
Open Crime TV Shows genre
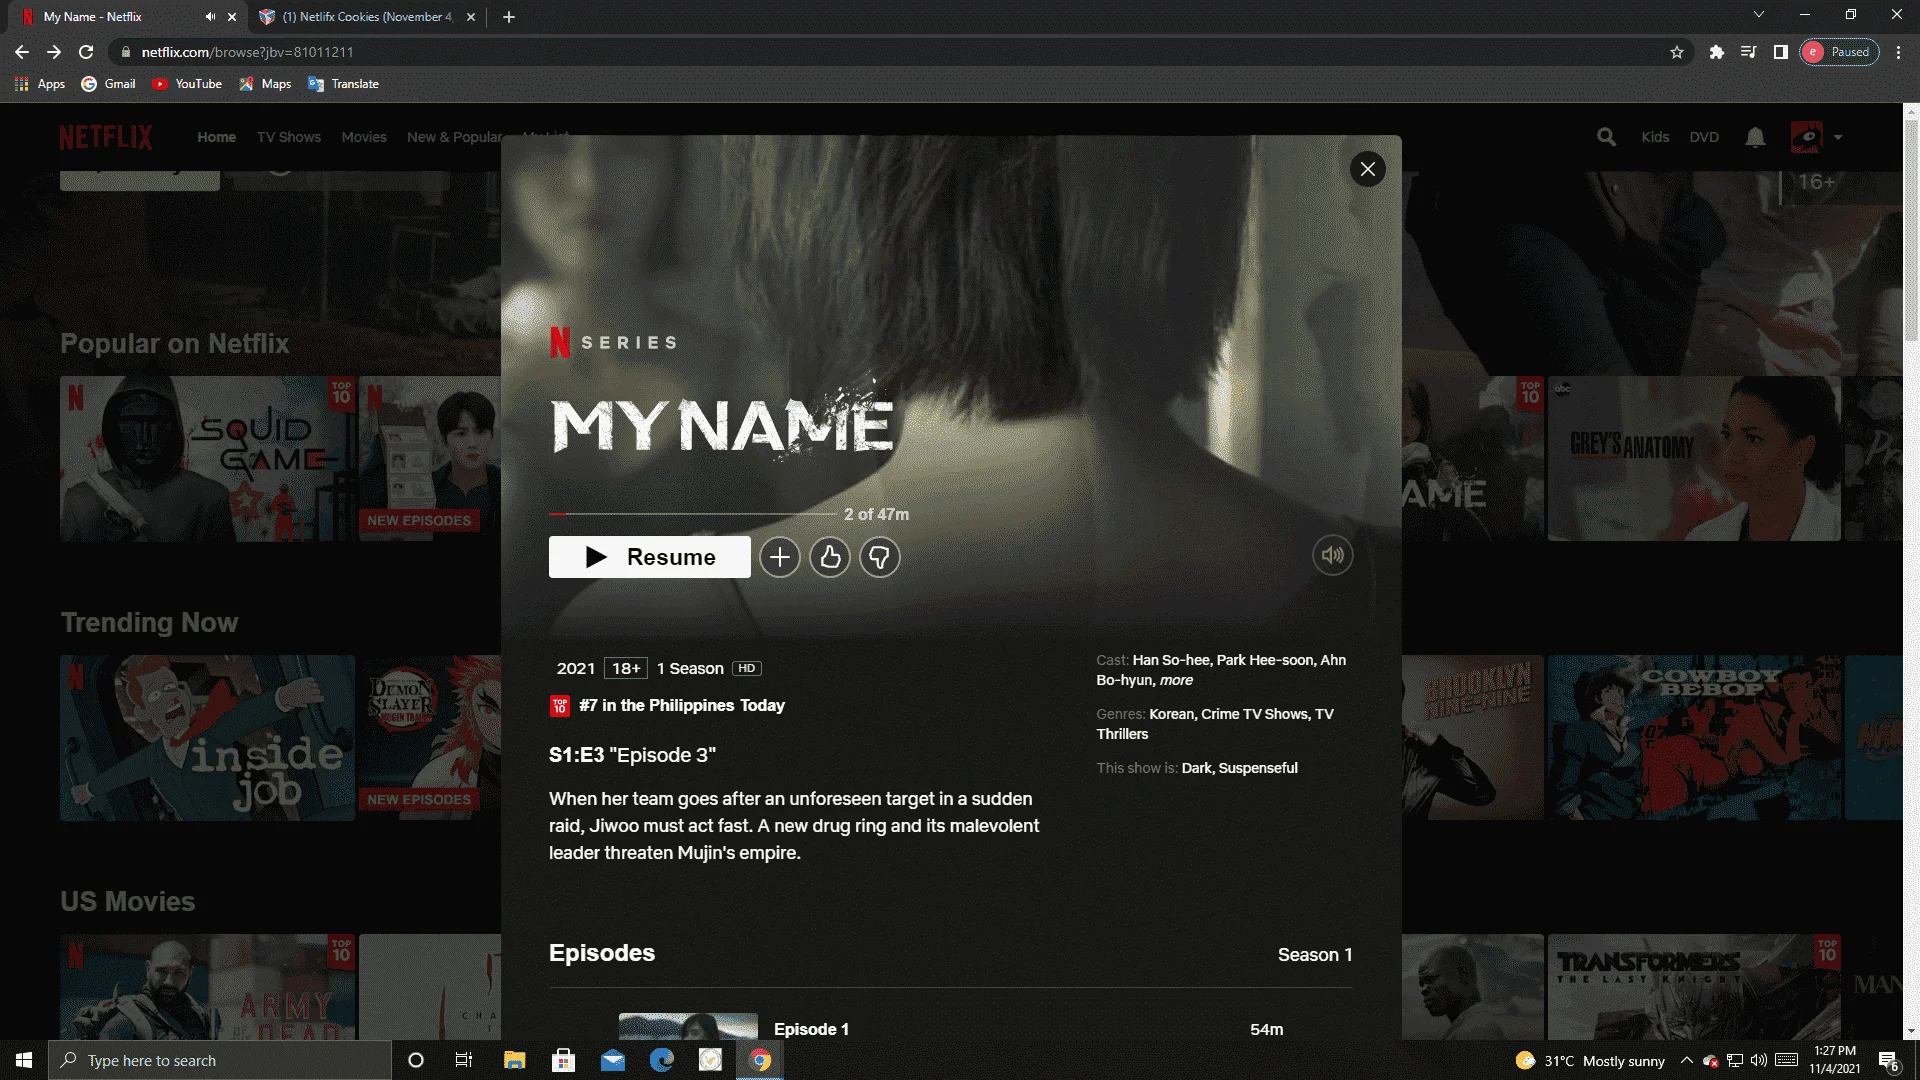point(1255,714)
